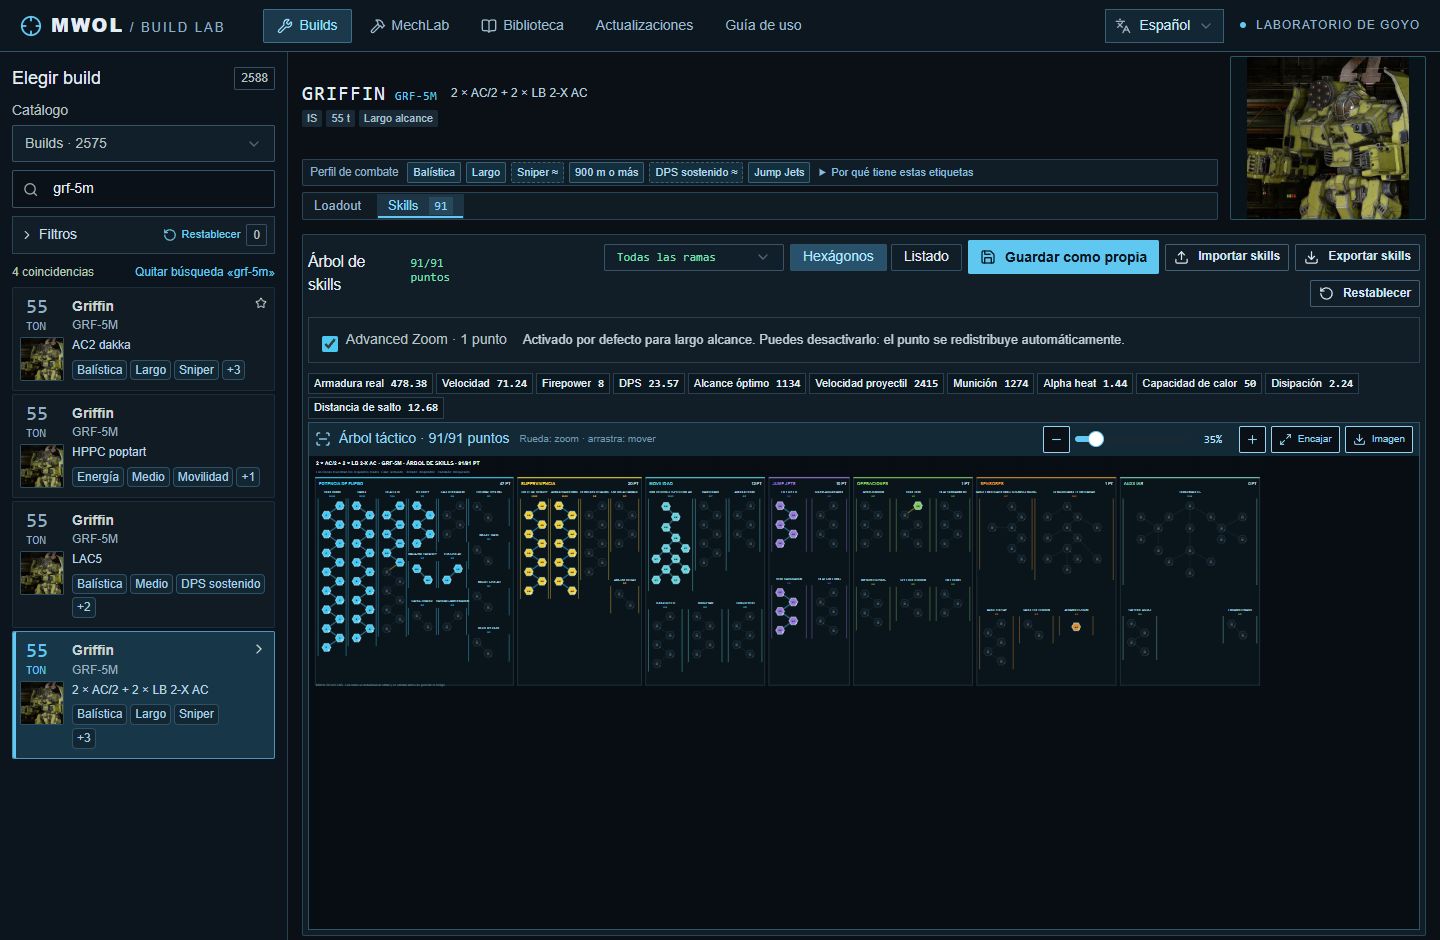Click the Griffin mech portrait image
Image resolution: width=1440 pixels, height=940 pixels.
(x=1327, y=138)
